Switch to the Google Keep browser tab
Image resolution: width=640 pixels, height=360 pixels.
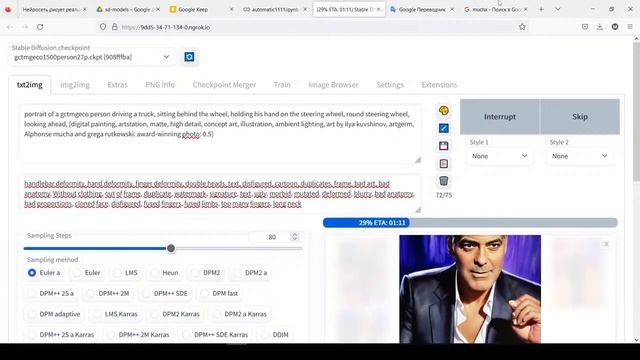click(x=201, y=9)
